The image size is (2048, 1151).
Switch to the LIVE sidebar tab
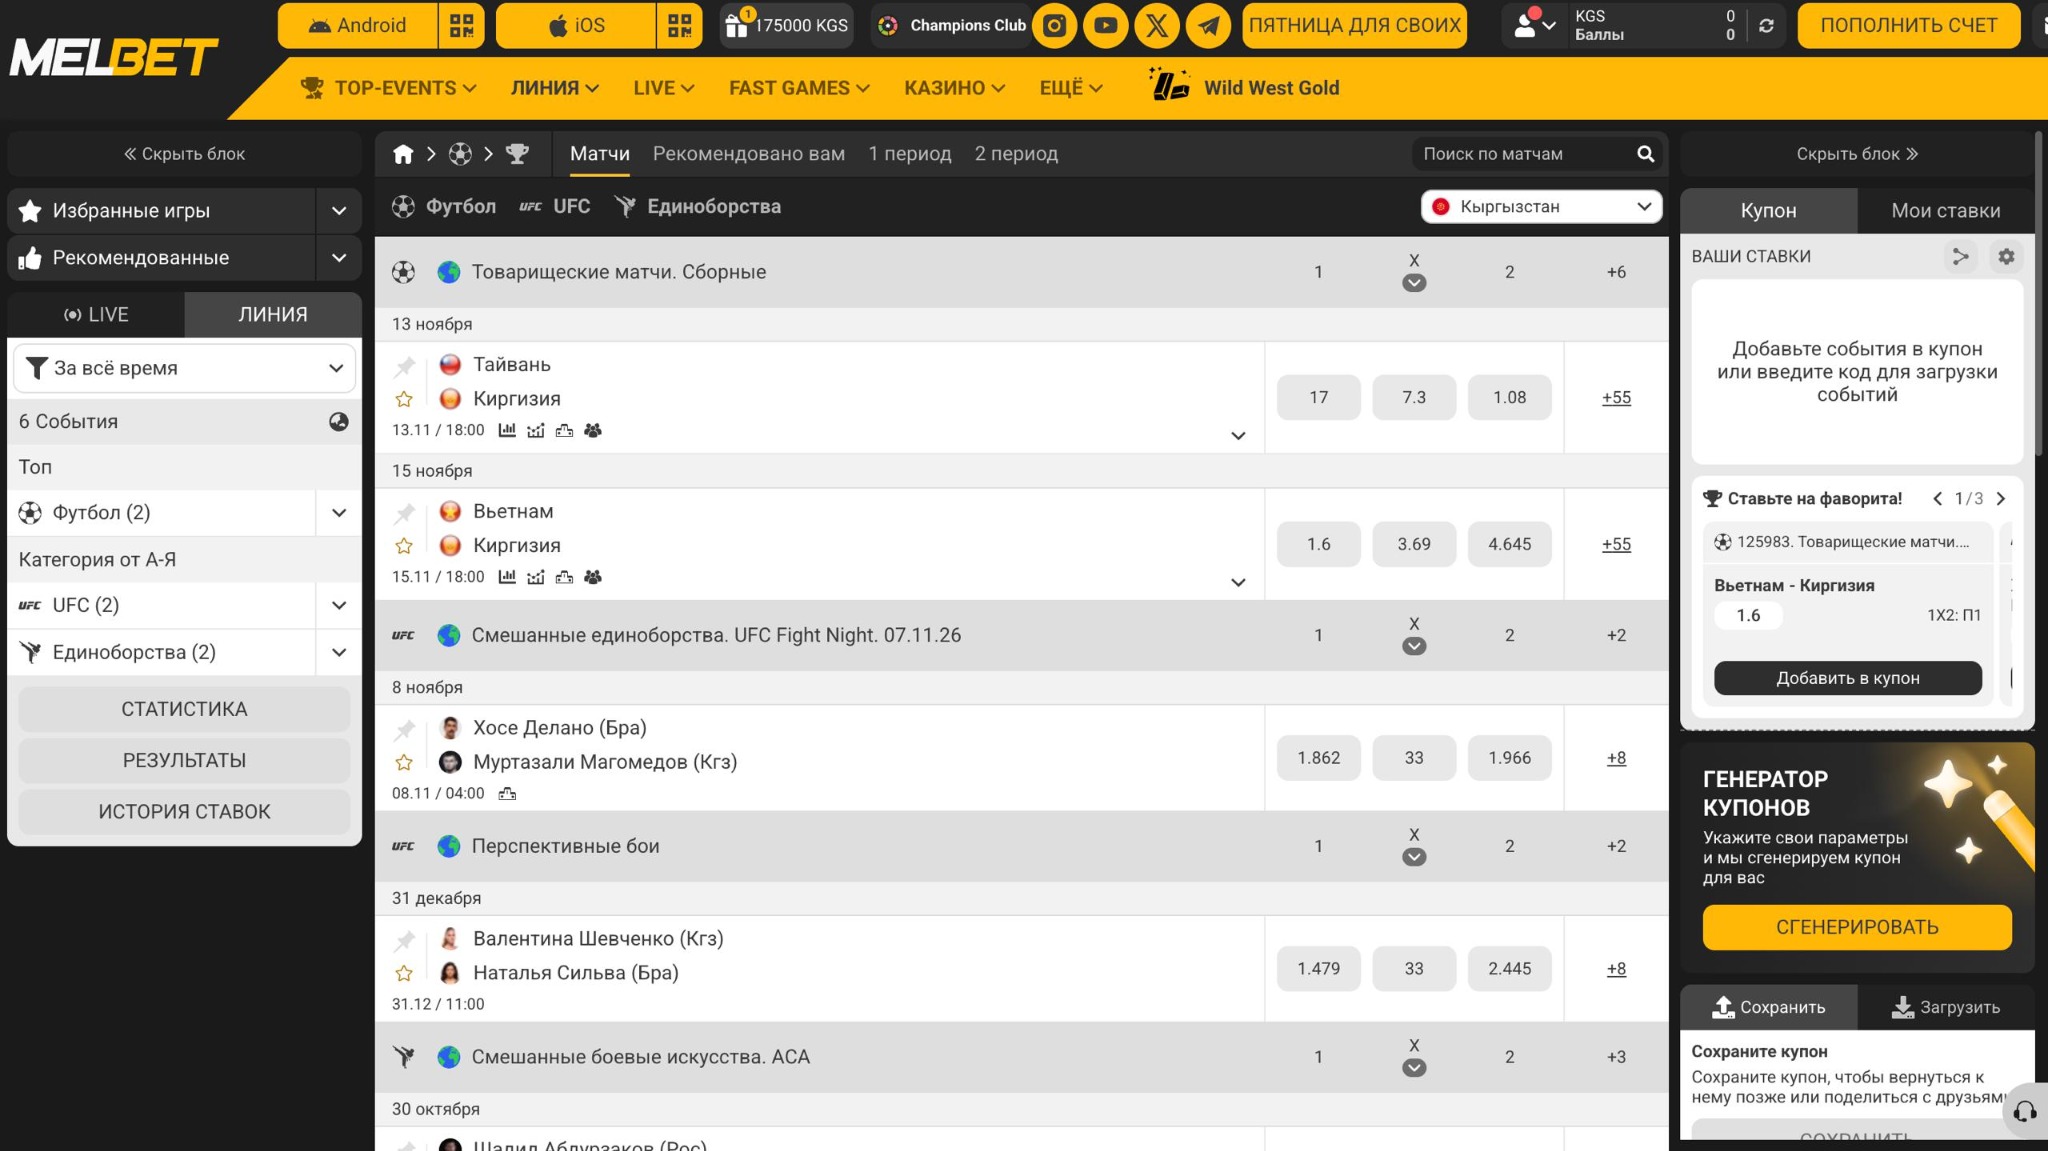[96, 315]
